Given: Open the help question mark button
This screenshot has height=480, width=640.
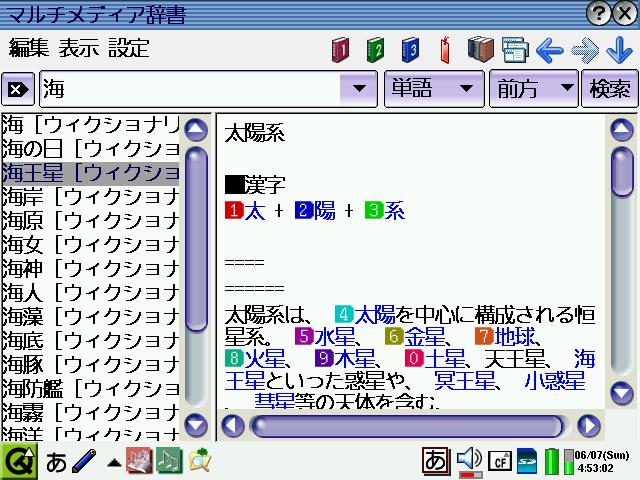Looking at the screenshot, I should point(598,14).
